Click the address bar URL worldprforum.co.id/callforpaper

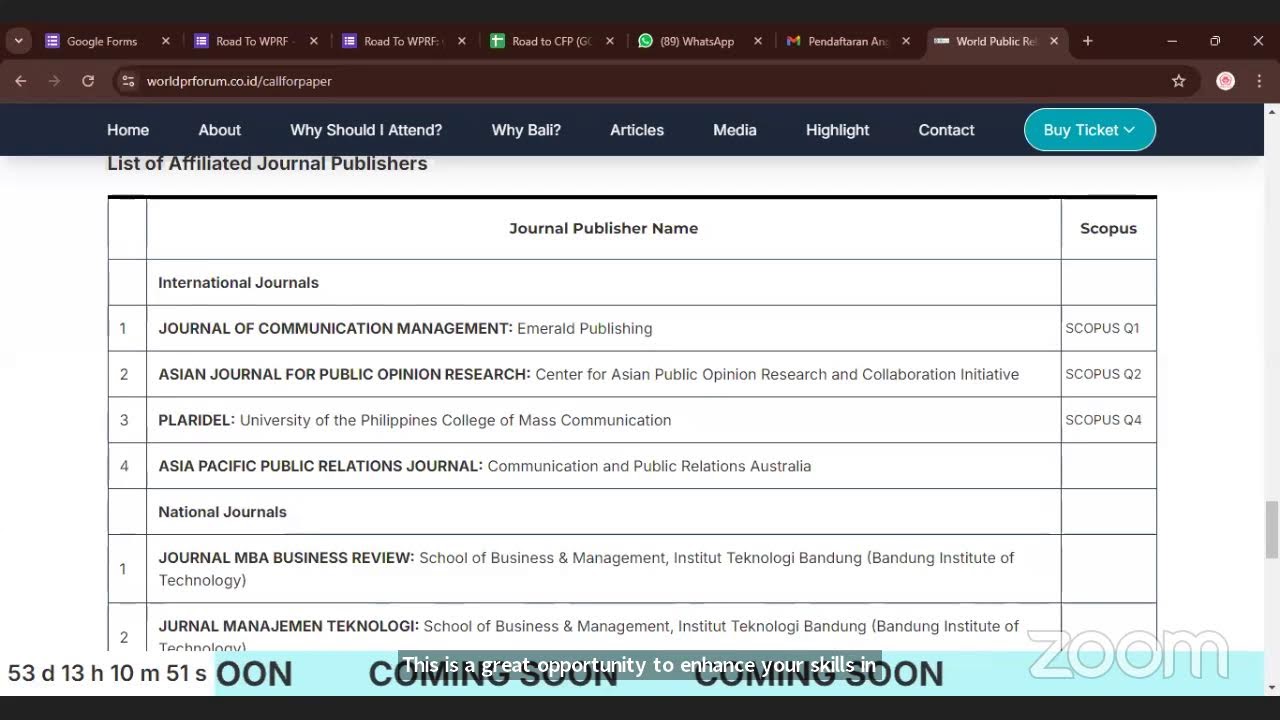point(239,81)
